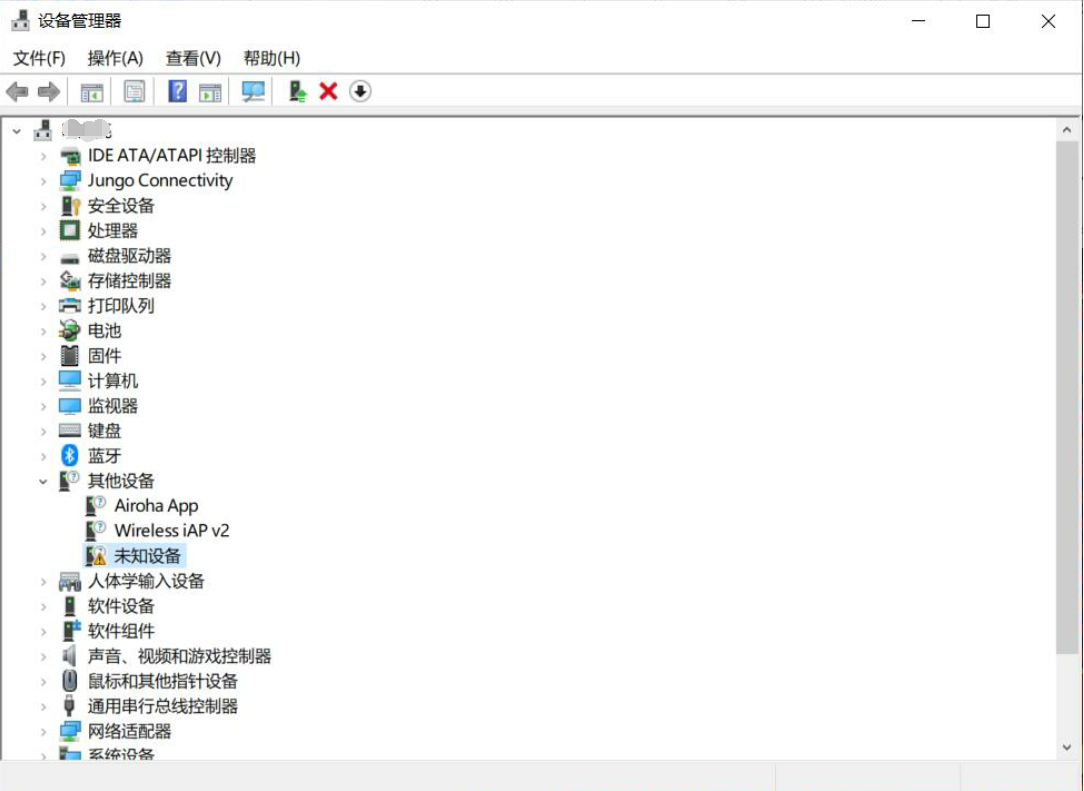
Task: Click the blue Help question-mark icon
Action: click(178, 91)
